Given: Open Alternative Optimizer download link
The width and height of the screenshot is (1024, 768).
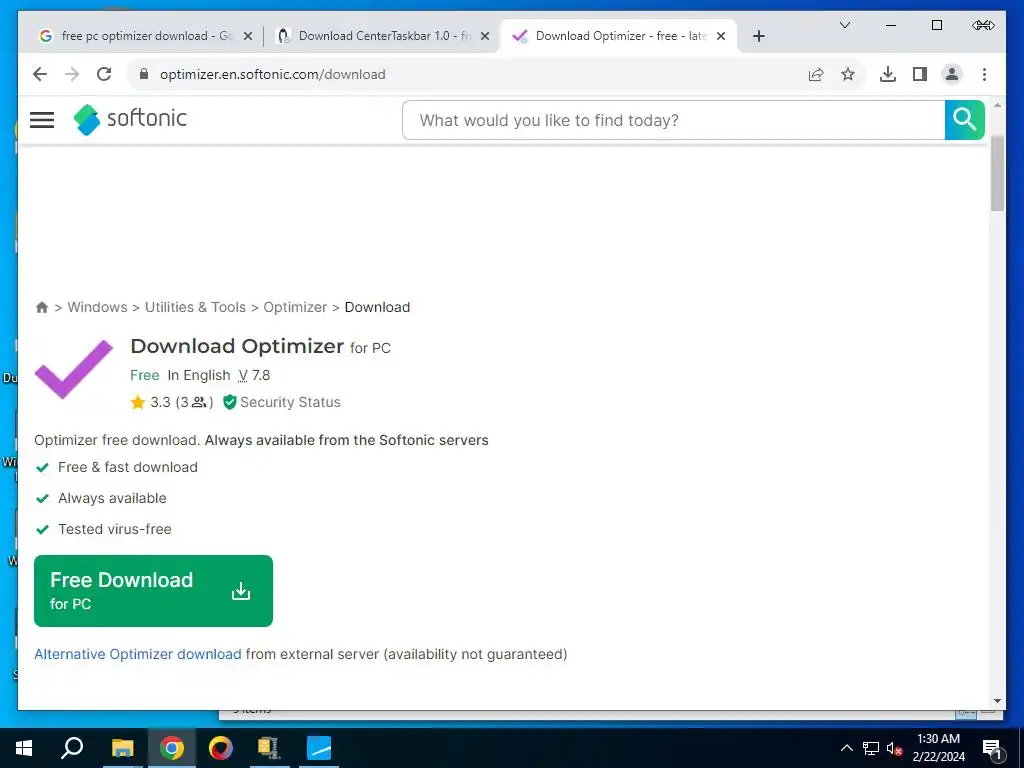Looking at the screenshot, I should tap(138, 654).
